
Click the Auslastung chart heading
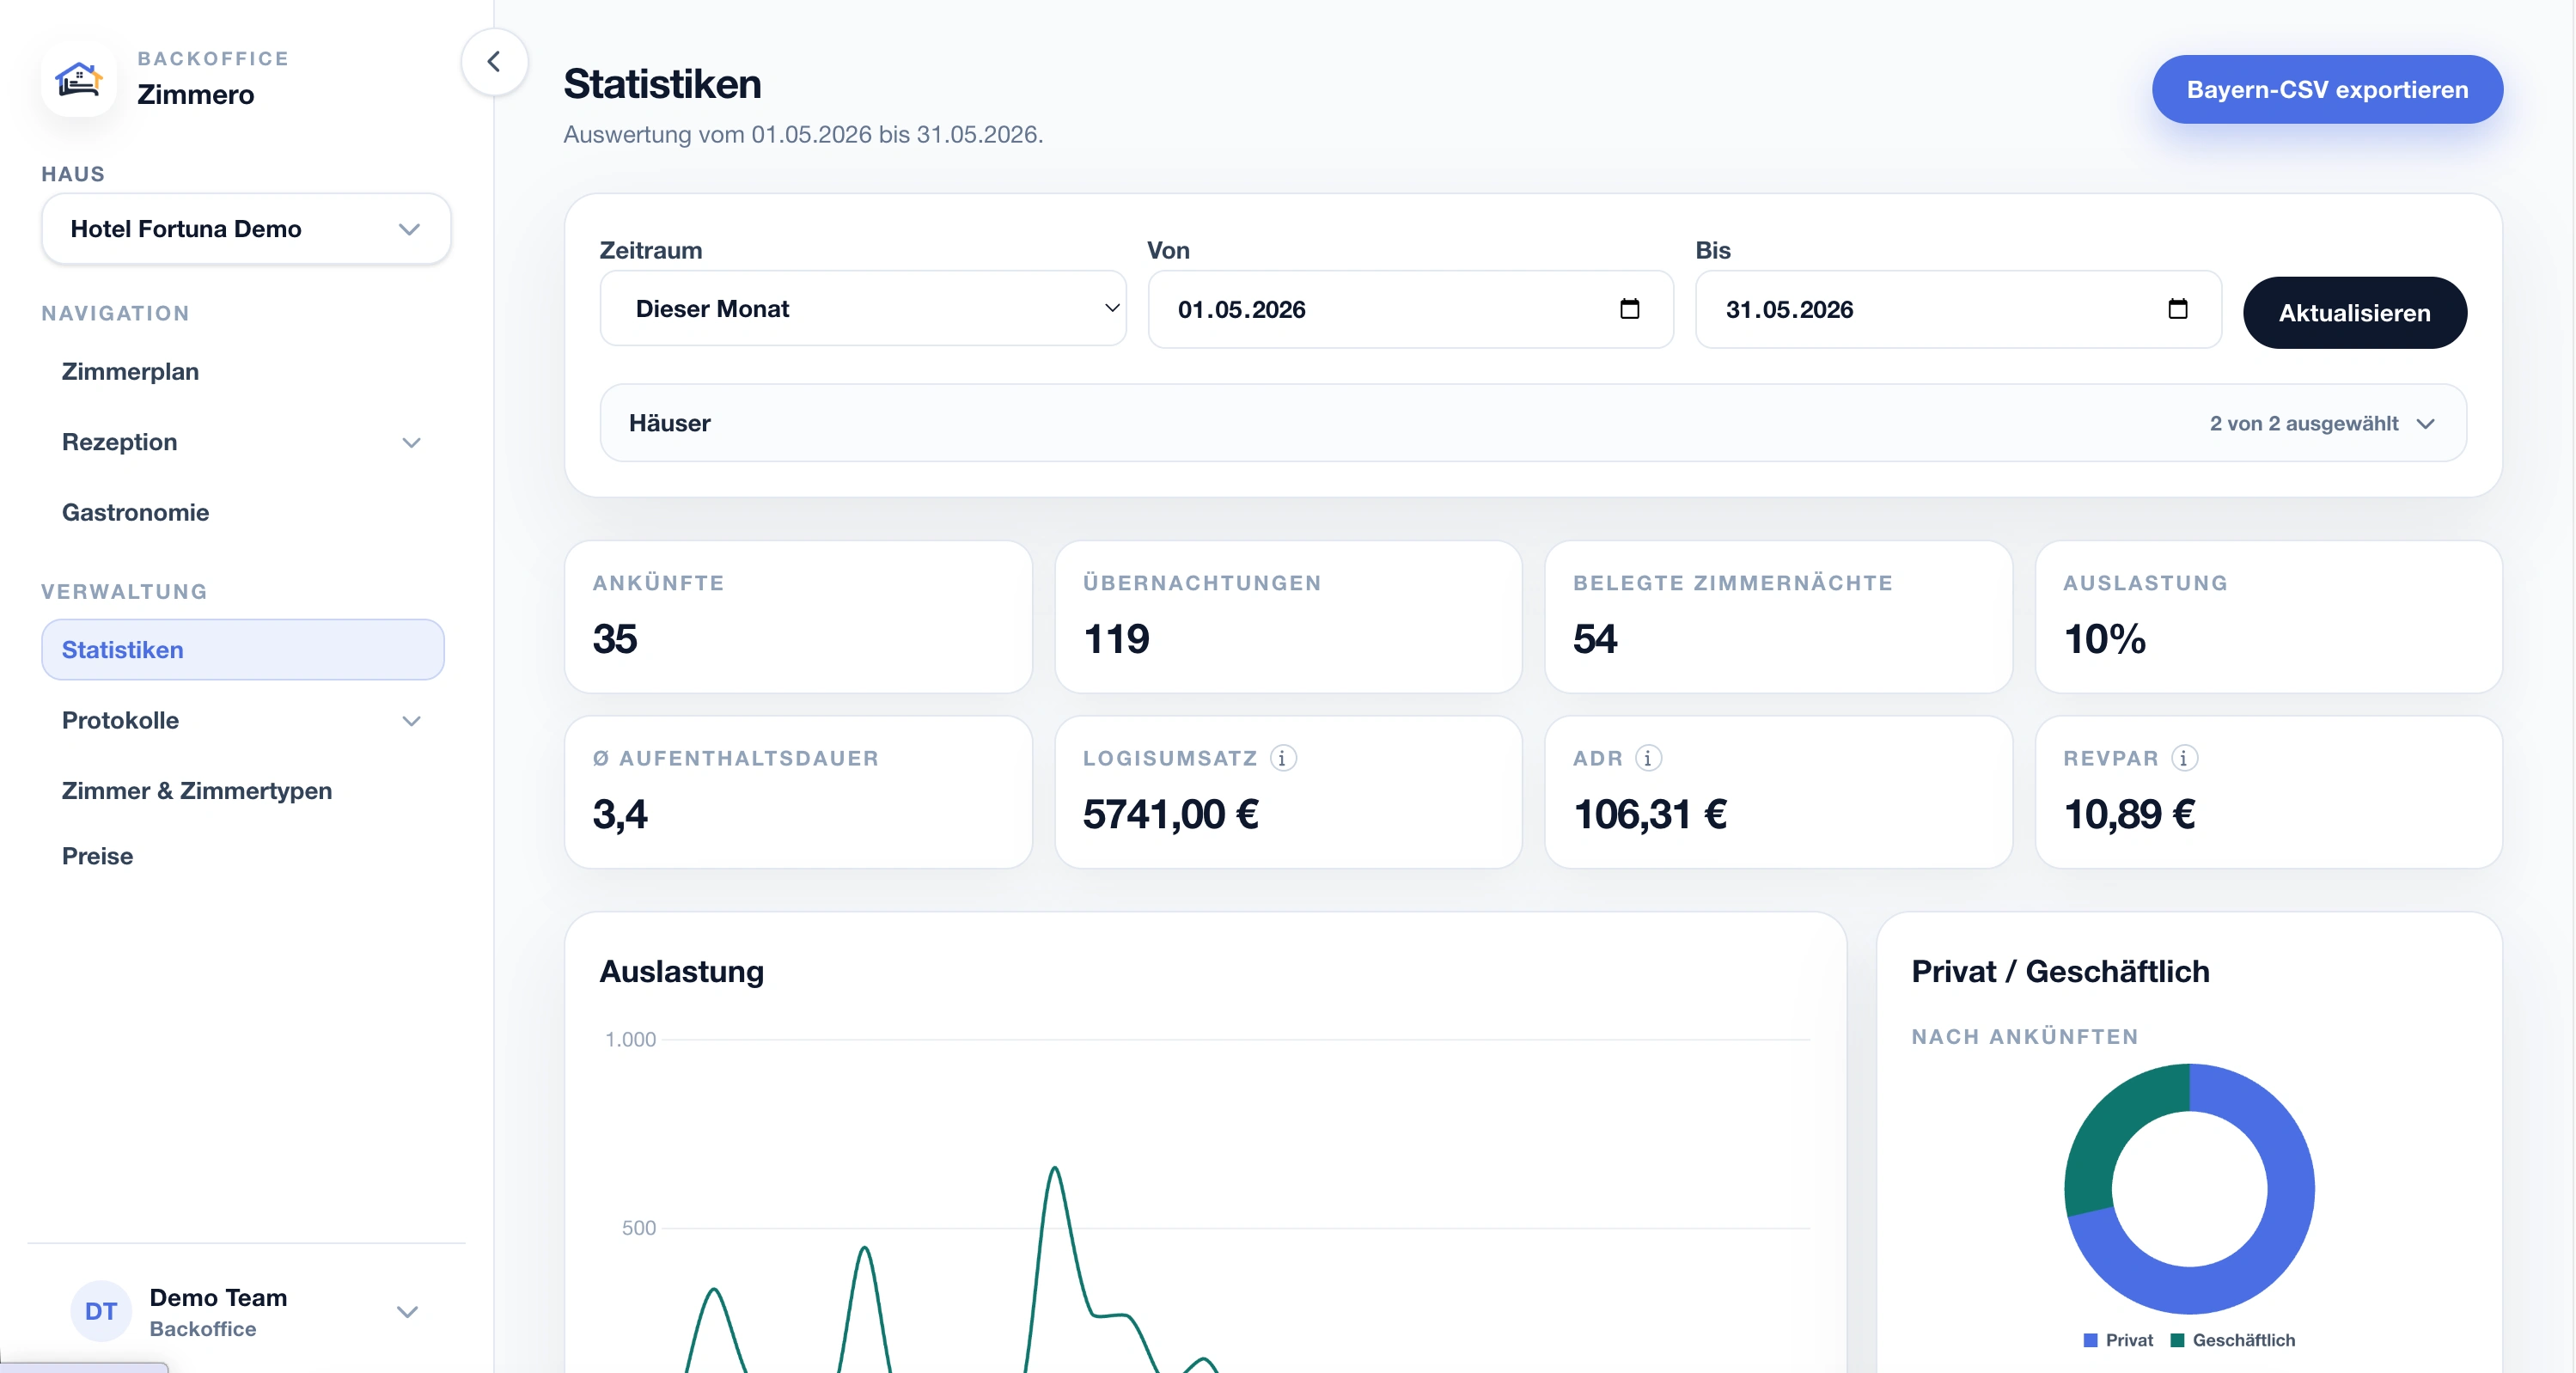(681, 971)
